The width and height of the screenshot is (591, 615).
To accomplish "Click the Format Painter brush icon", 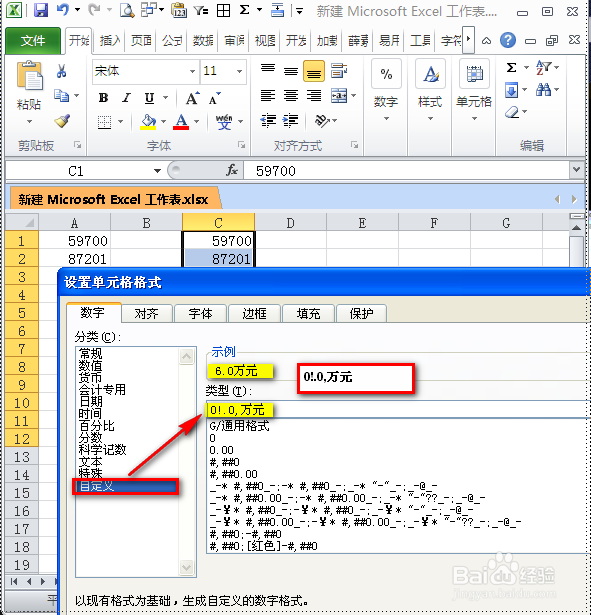I will tap(62, 121).
